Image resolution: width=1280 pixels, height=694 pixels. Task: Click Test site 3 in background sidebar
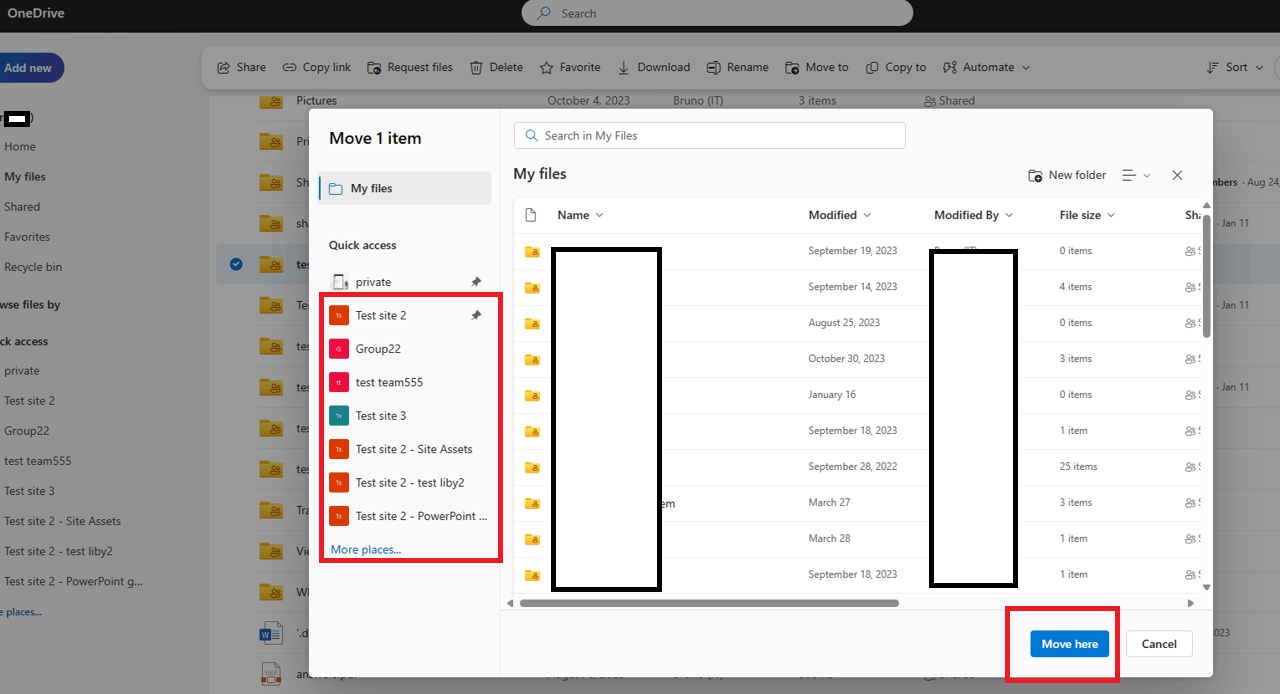pos(30,491)
